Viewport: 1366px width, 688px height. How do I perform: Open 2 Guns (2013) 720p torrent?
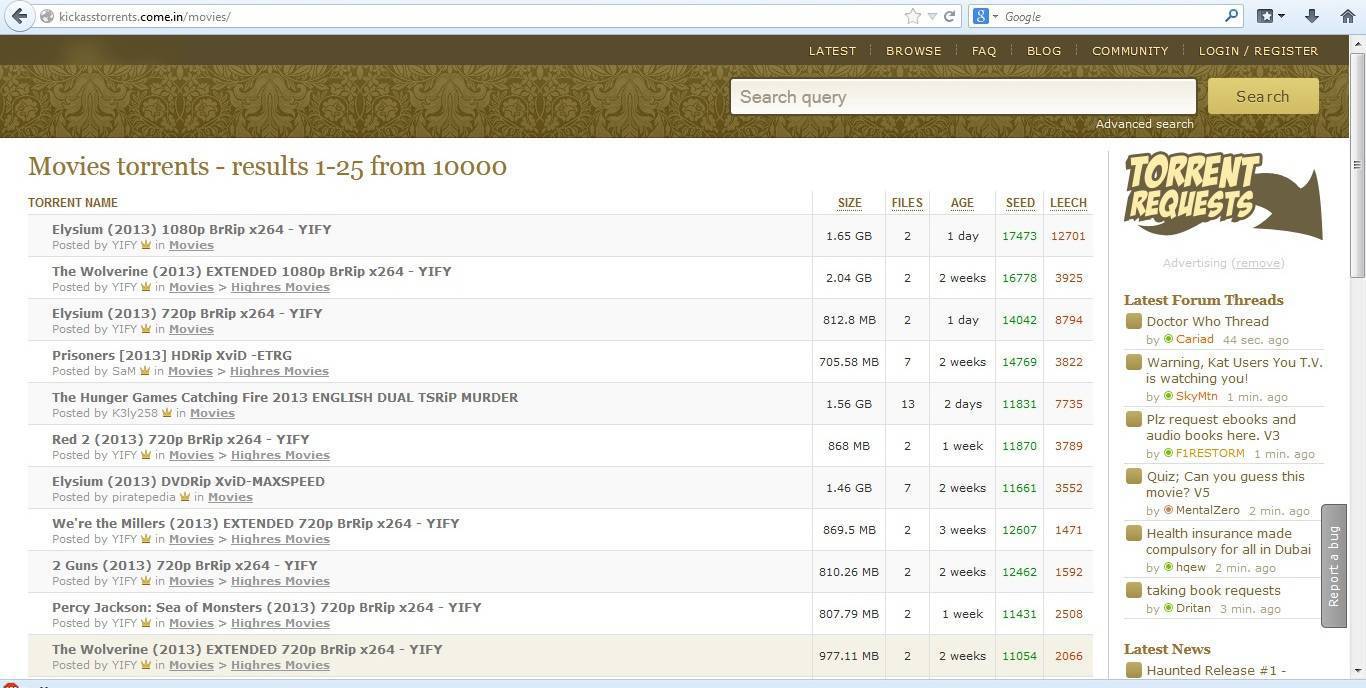(x=184, y=565)
